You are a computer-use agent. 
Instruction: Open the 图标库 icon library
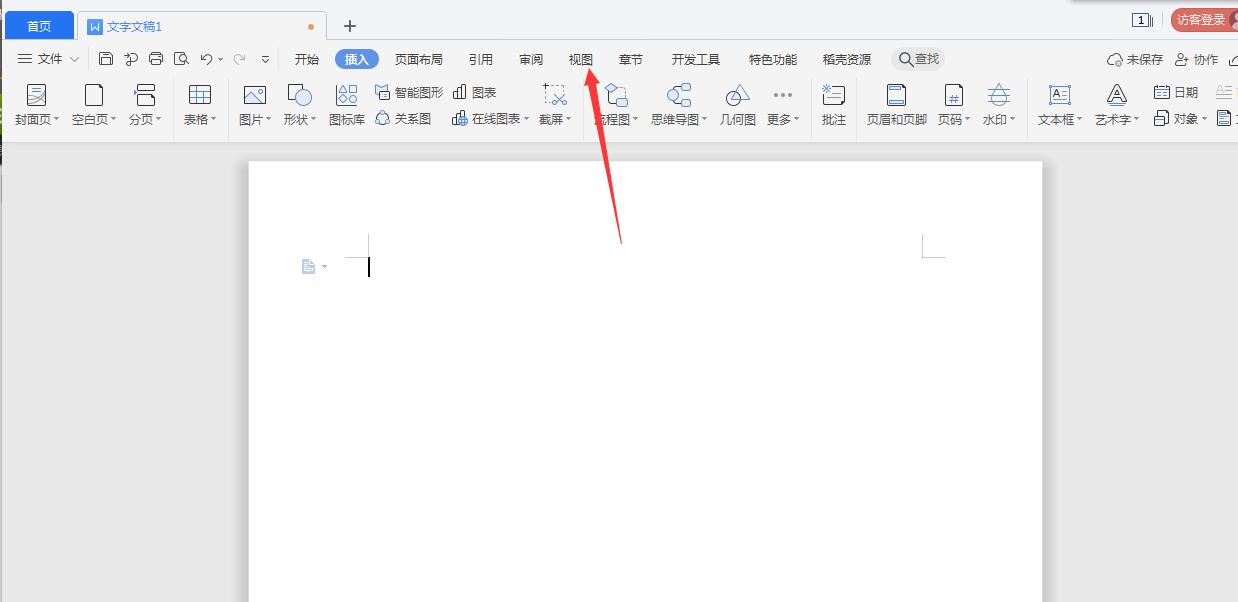pos(346,105)
